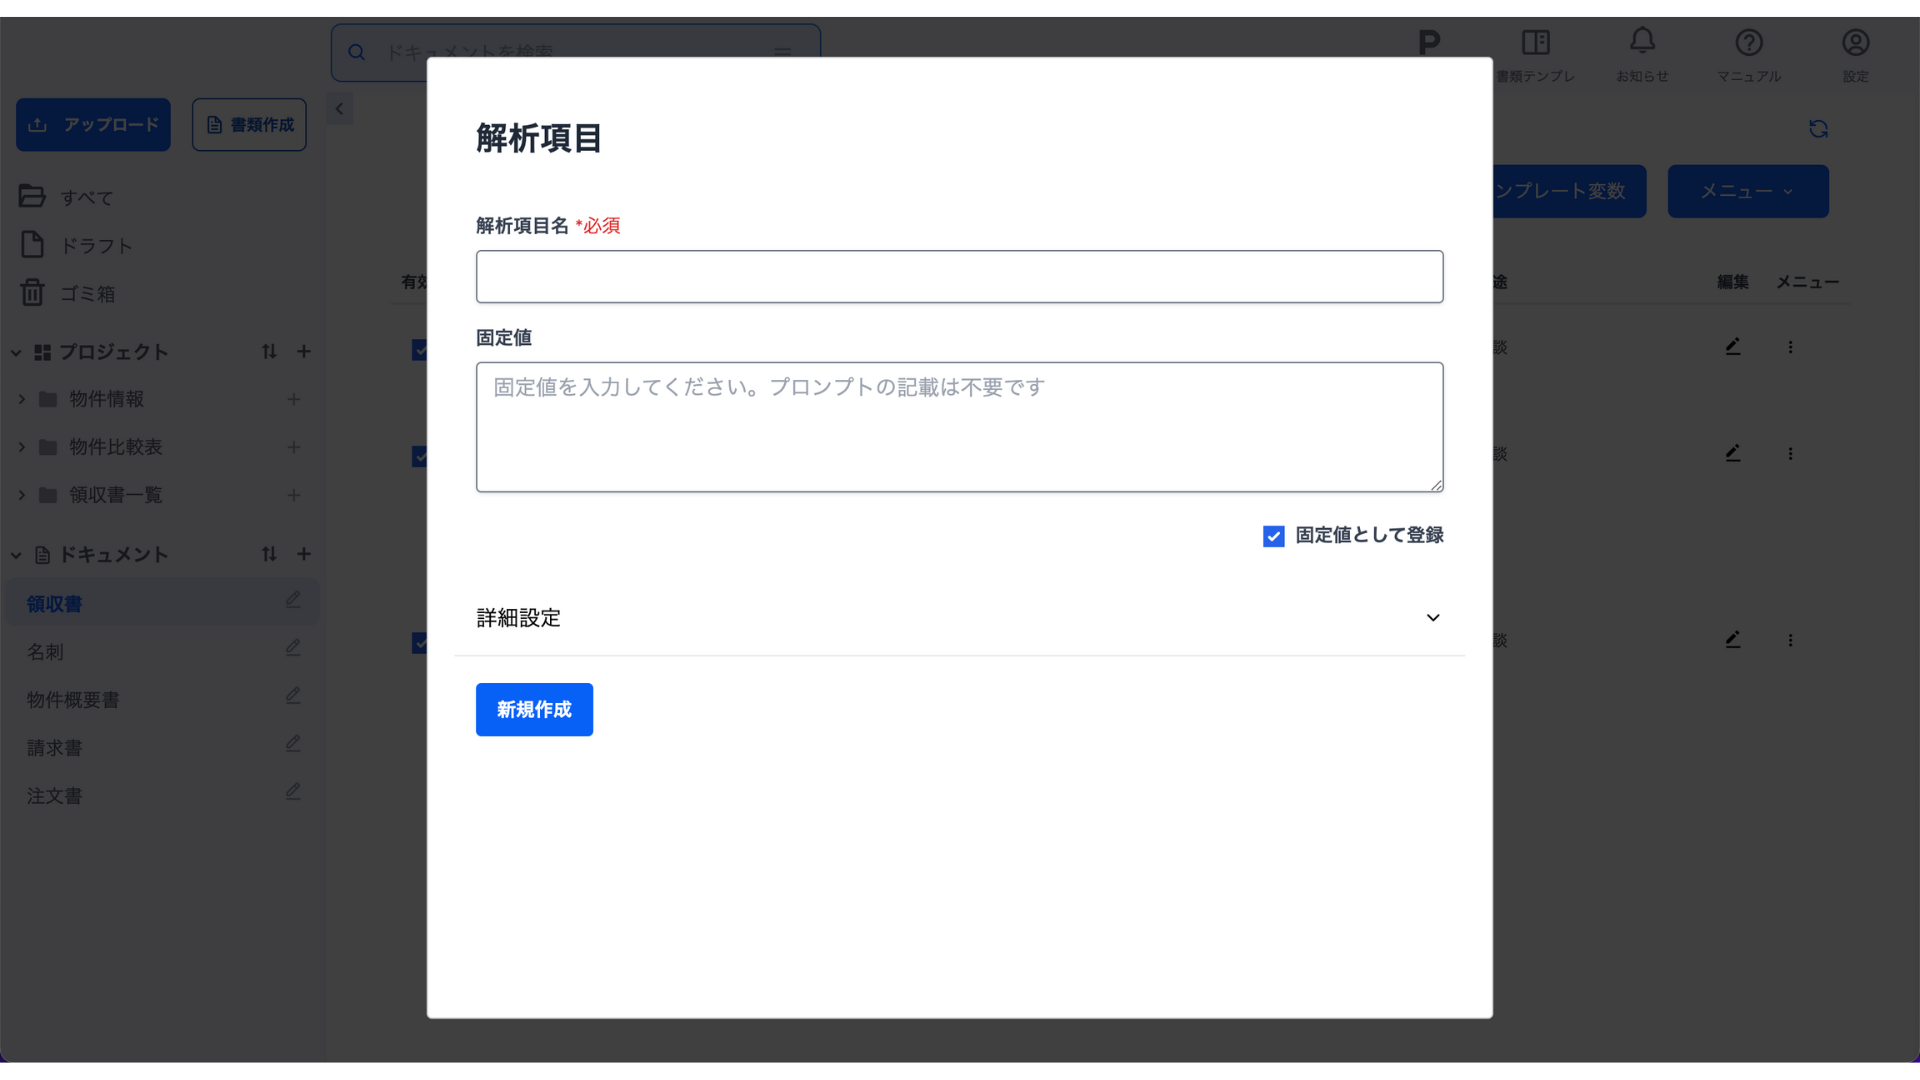Expand the 物件情報 project folder
The height and width of the screenshot is (1080, 1920).
tap(22, 399)
